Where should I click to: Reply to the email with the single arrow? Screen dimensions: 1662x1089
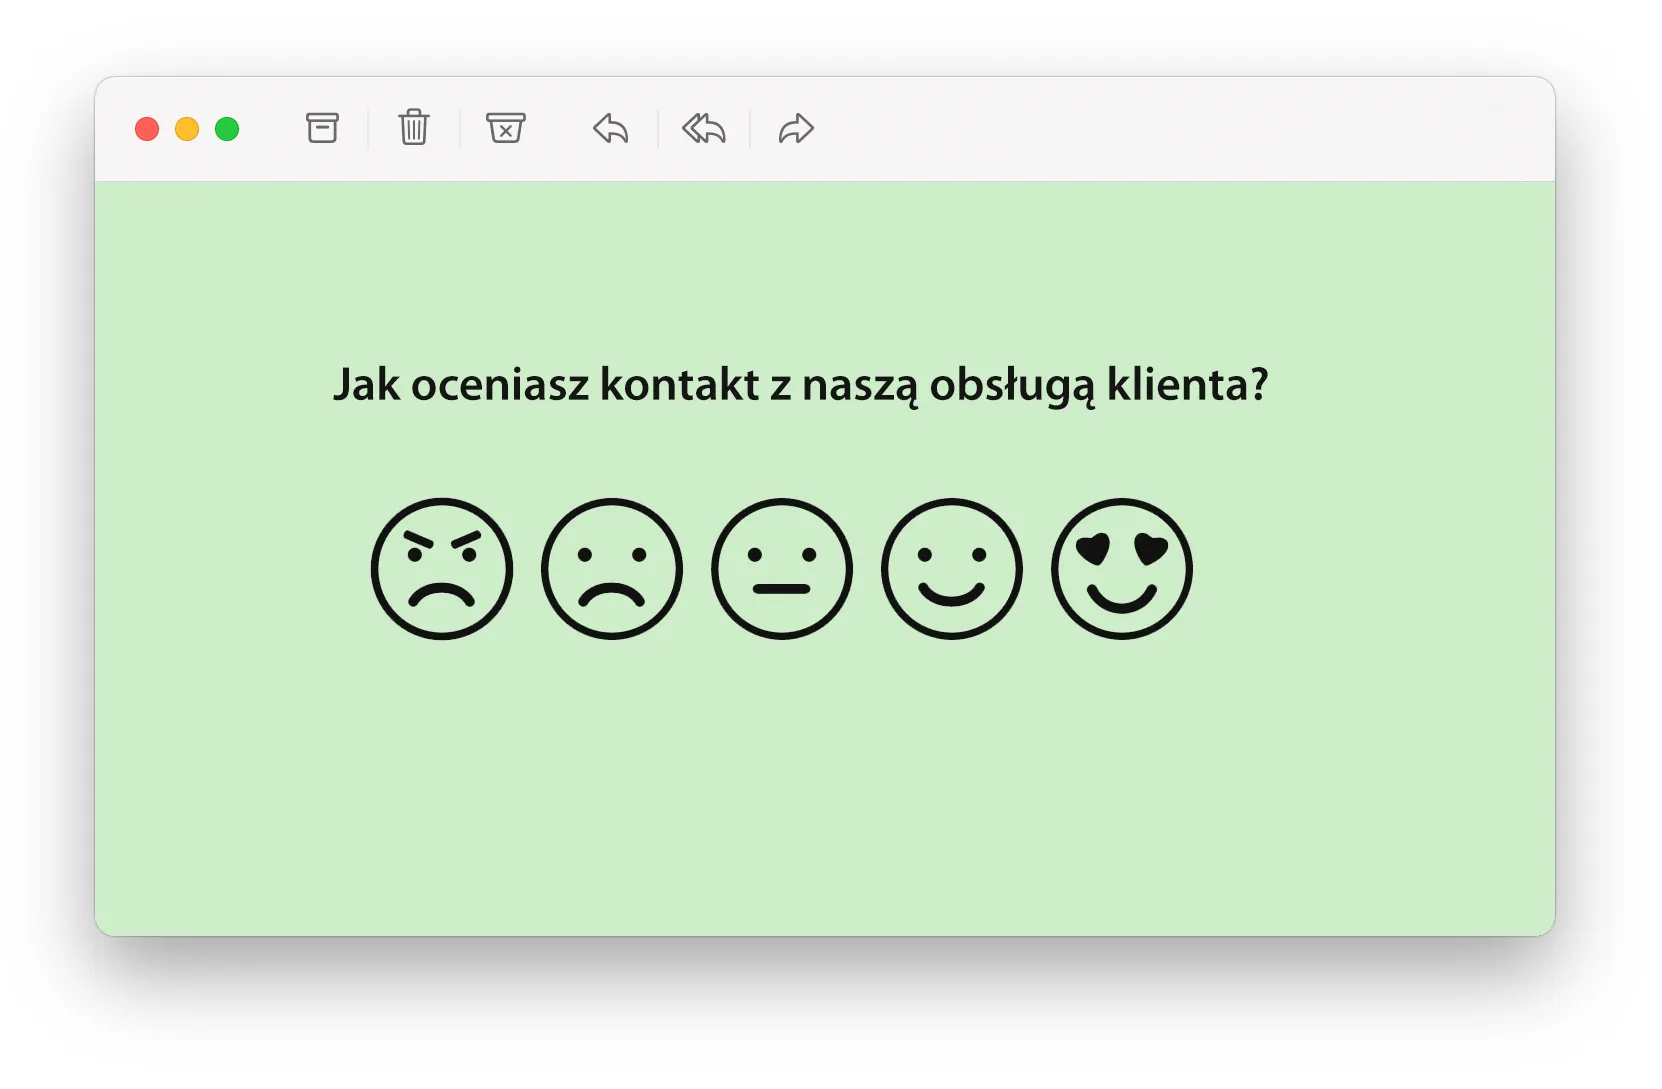pyautogui.click(x=611, y=128)
